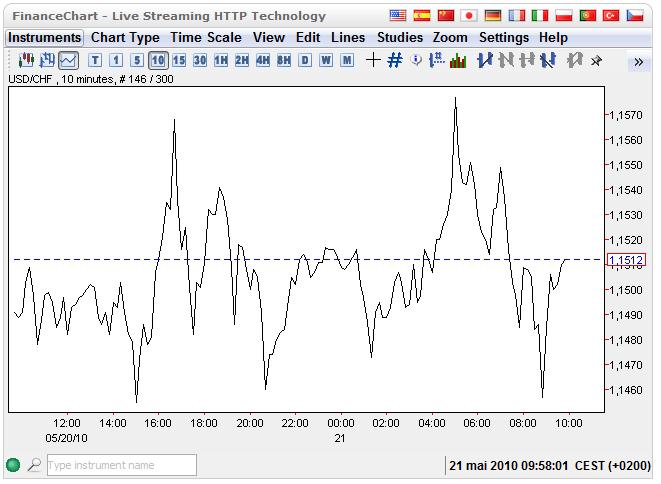Open the Settings menu
The width and height of the screenshot is (661, 484).
point(503,37)
